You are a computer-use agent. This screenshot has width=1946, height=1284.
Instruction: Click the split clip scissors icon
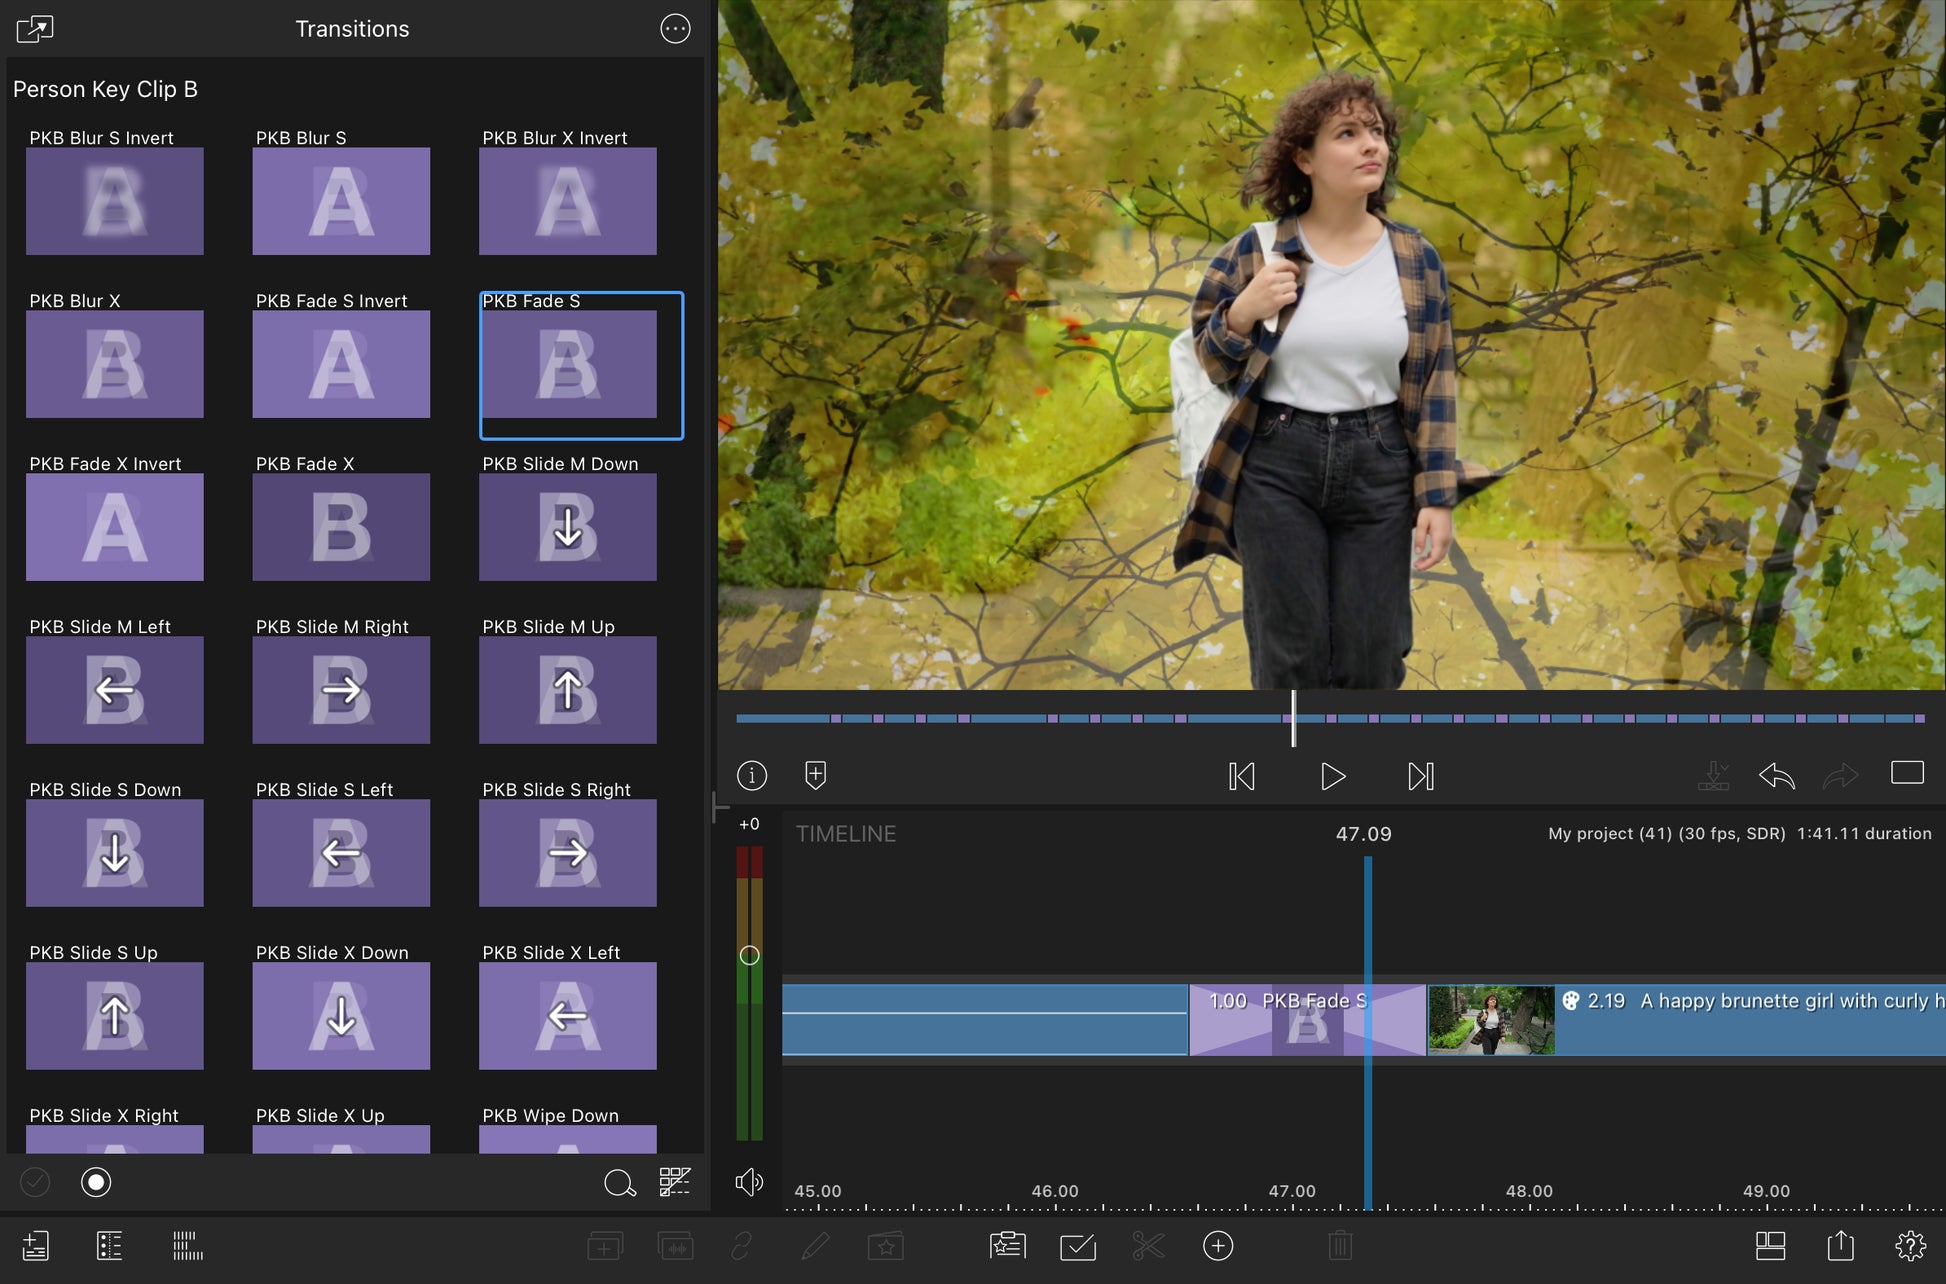[1148, 1246]
